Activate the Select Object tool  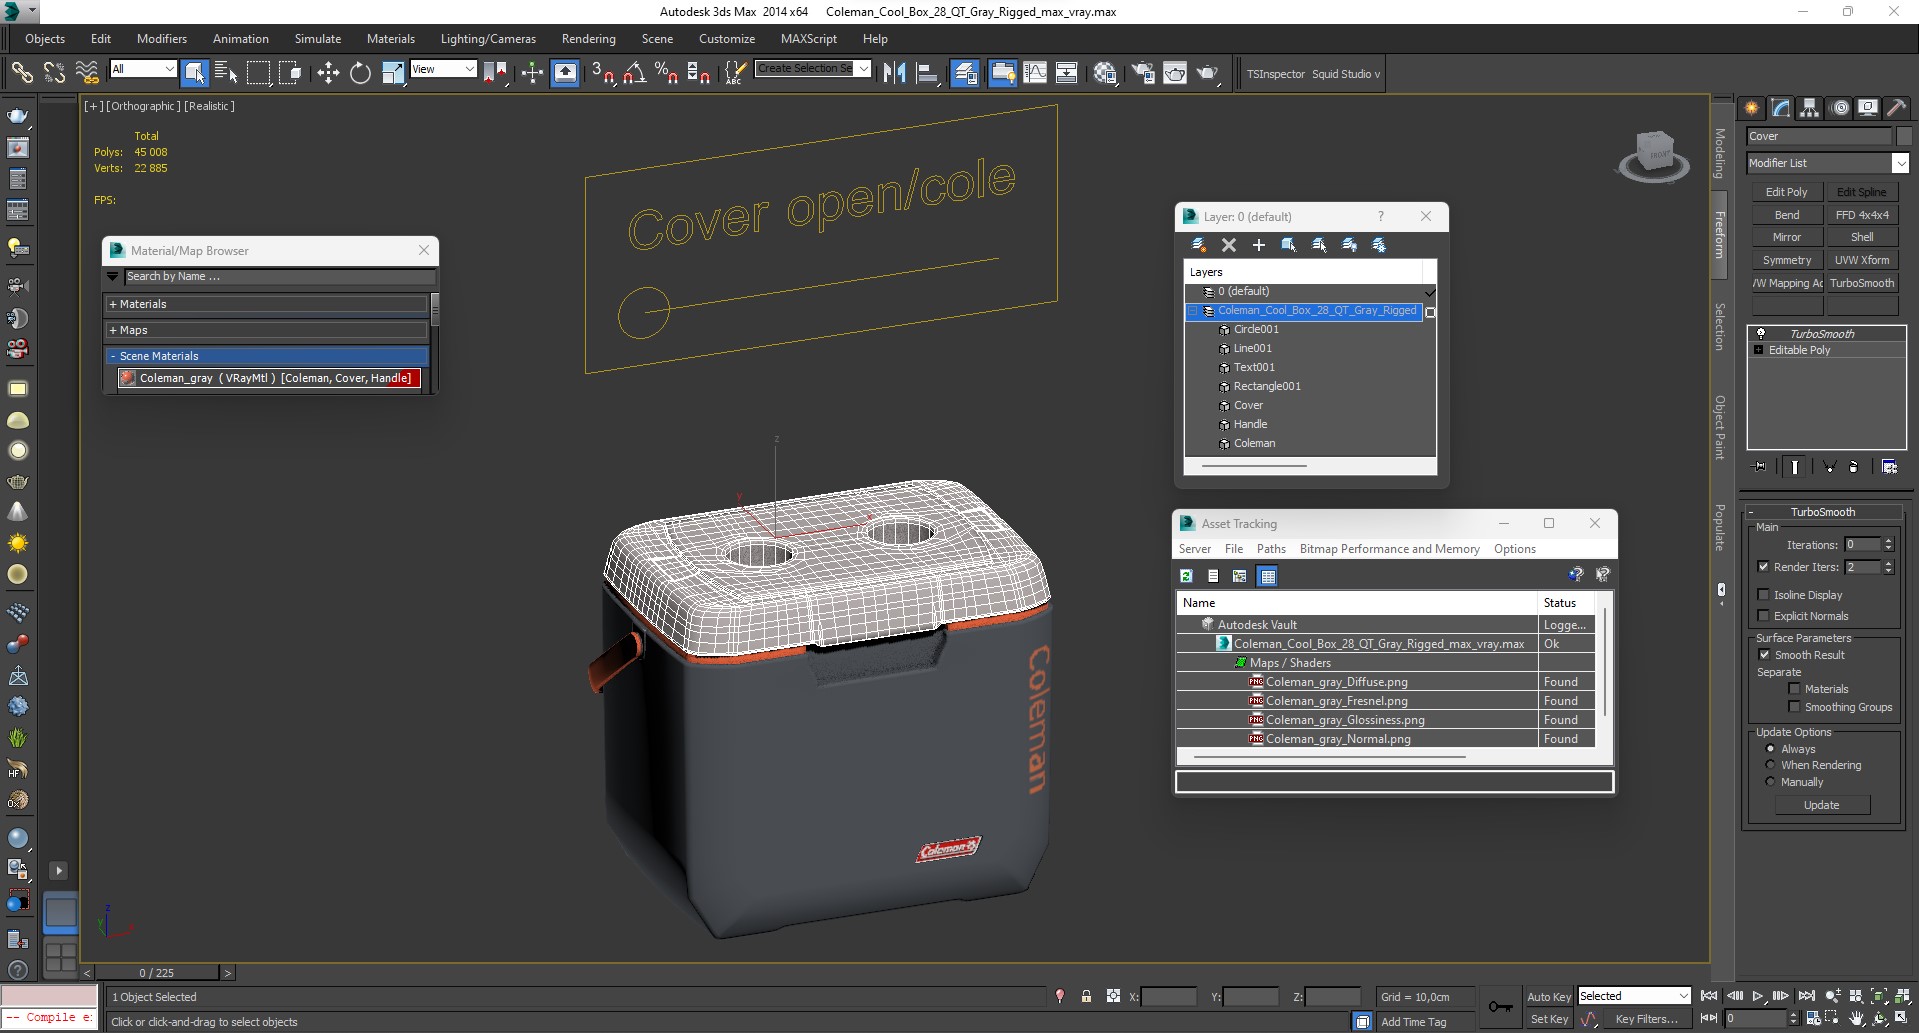[x=195, y=73]
